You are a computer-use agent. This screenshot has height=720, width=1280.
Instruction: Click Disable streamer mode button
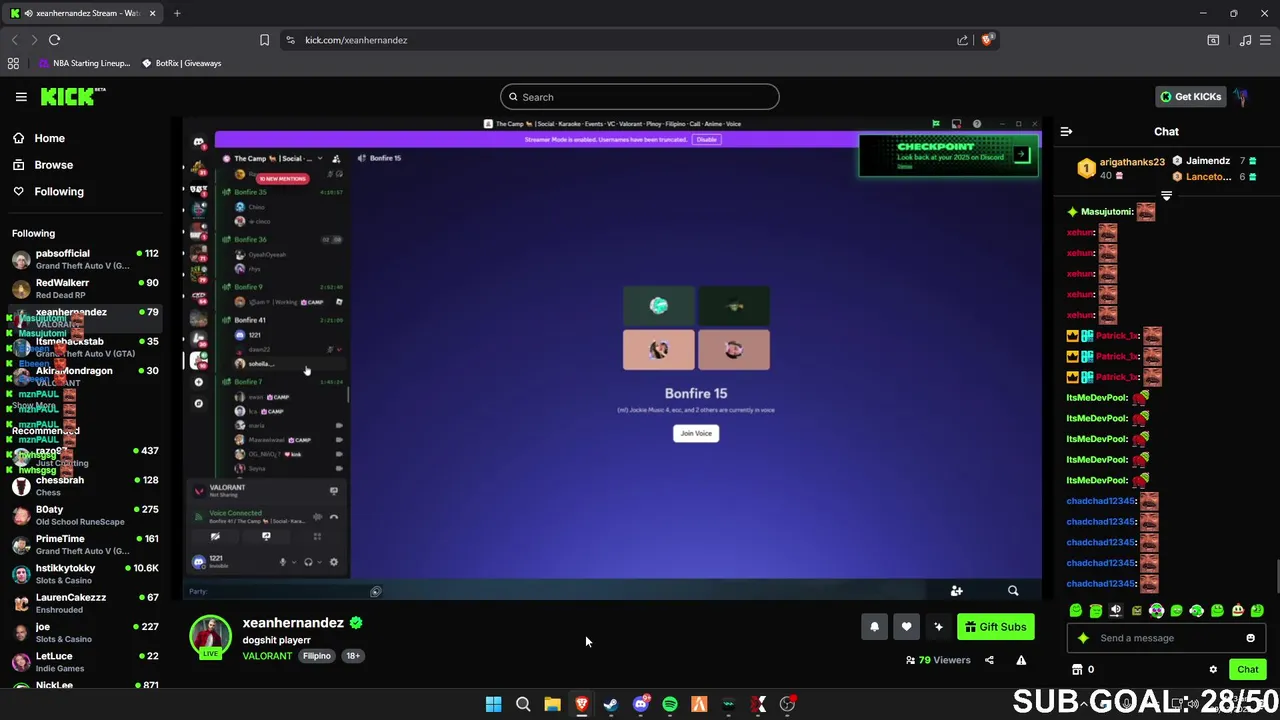pyautogui.click(x=707, y=140)
